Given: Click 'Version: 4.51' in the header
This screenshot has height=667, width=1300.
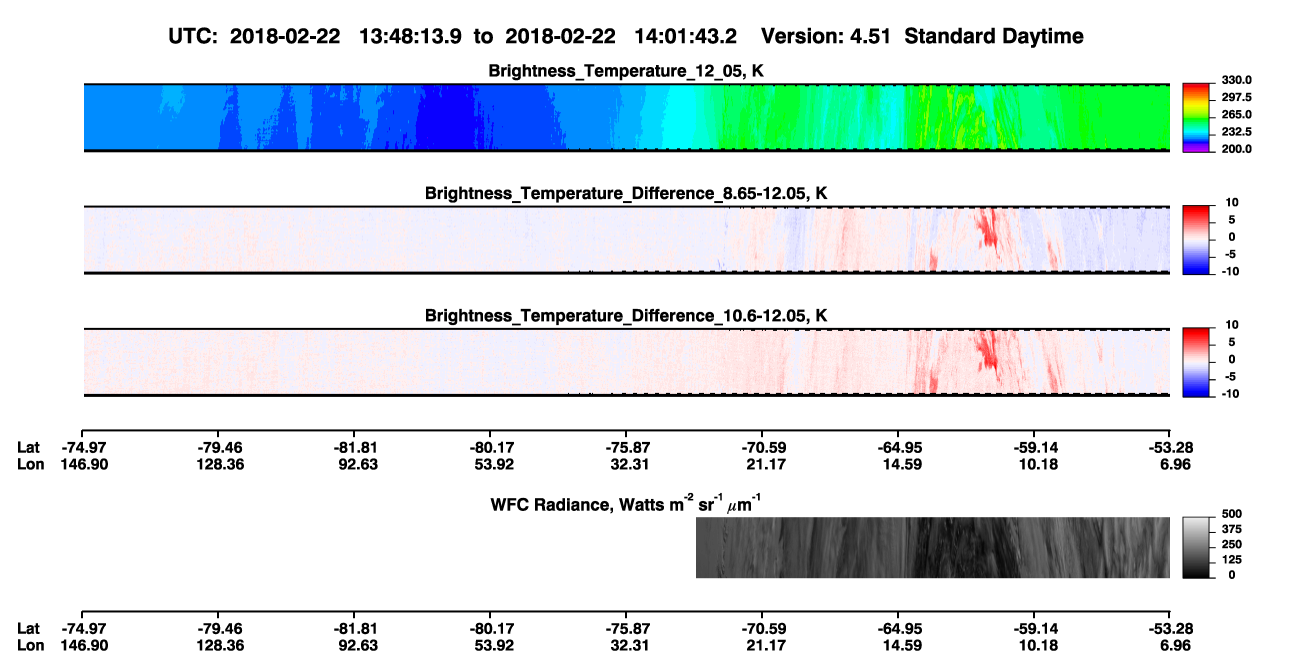Looking at the screenshot, I should (826, 37).
